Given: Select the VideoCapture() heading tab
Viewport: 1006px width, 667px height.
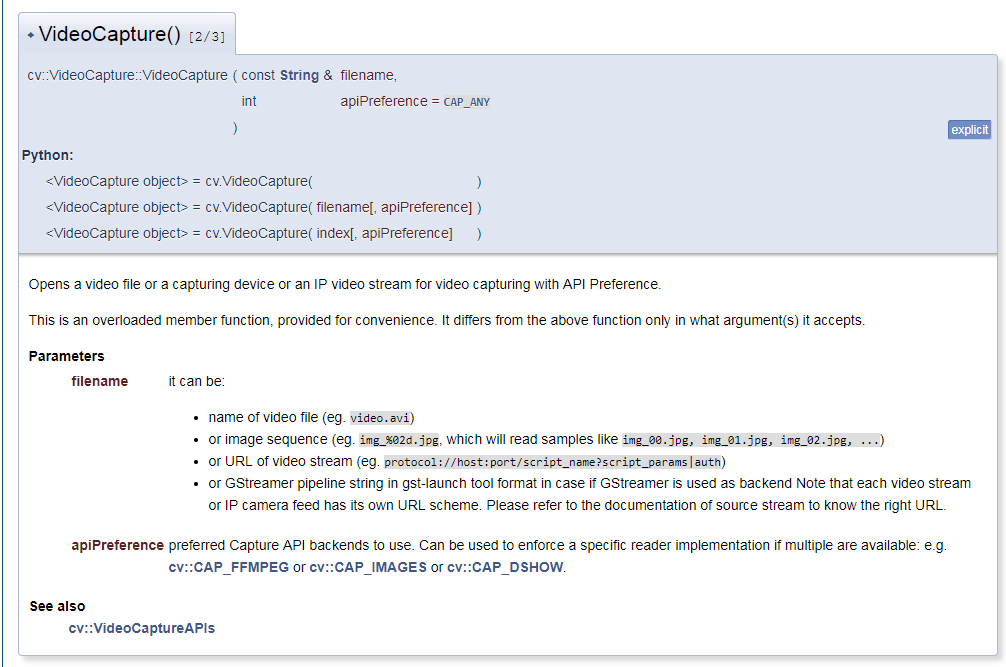Looking at the screenshot, I should (x=127, y=34).
